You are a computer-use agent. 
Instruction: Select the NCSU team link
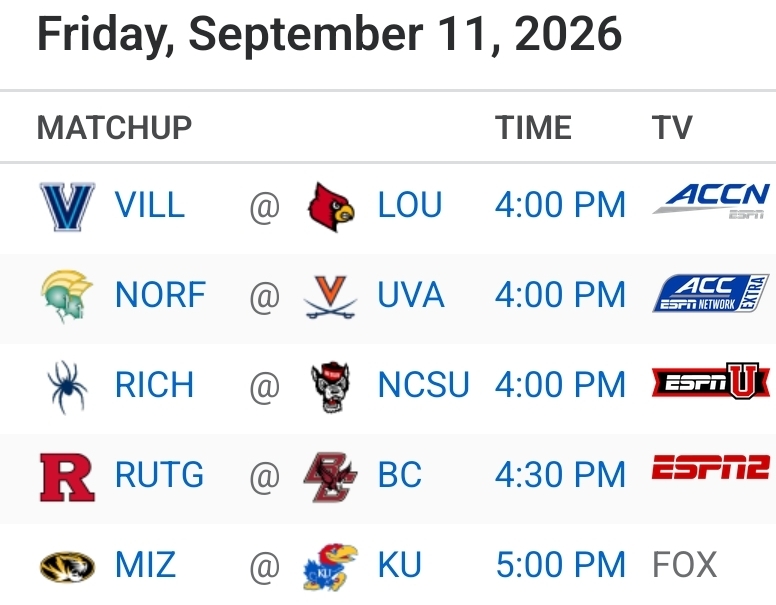pyautogui.click(x=424, y=385)
